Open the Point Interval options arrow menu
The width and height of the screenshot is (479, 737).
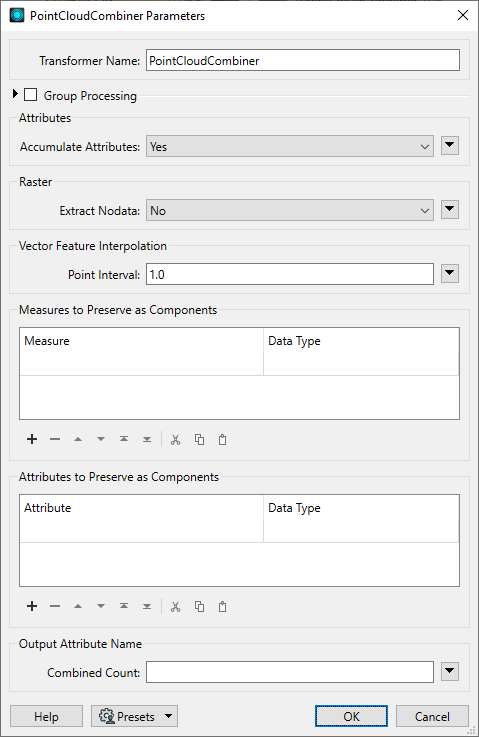pos(450,273)
